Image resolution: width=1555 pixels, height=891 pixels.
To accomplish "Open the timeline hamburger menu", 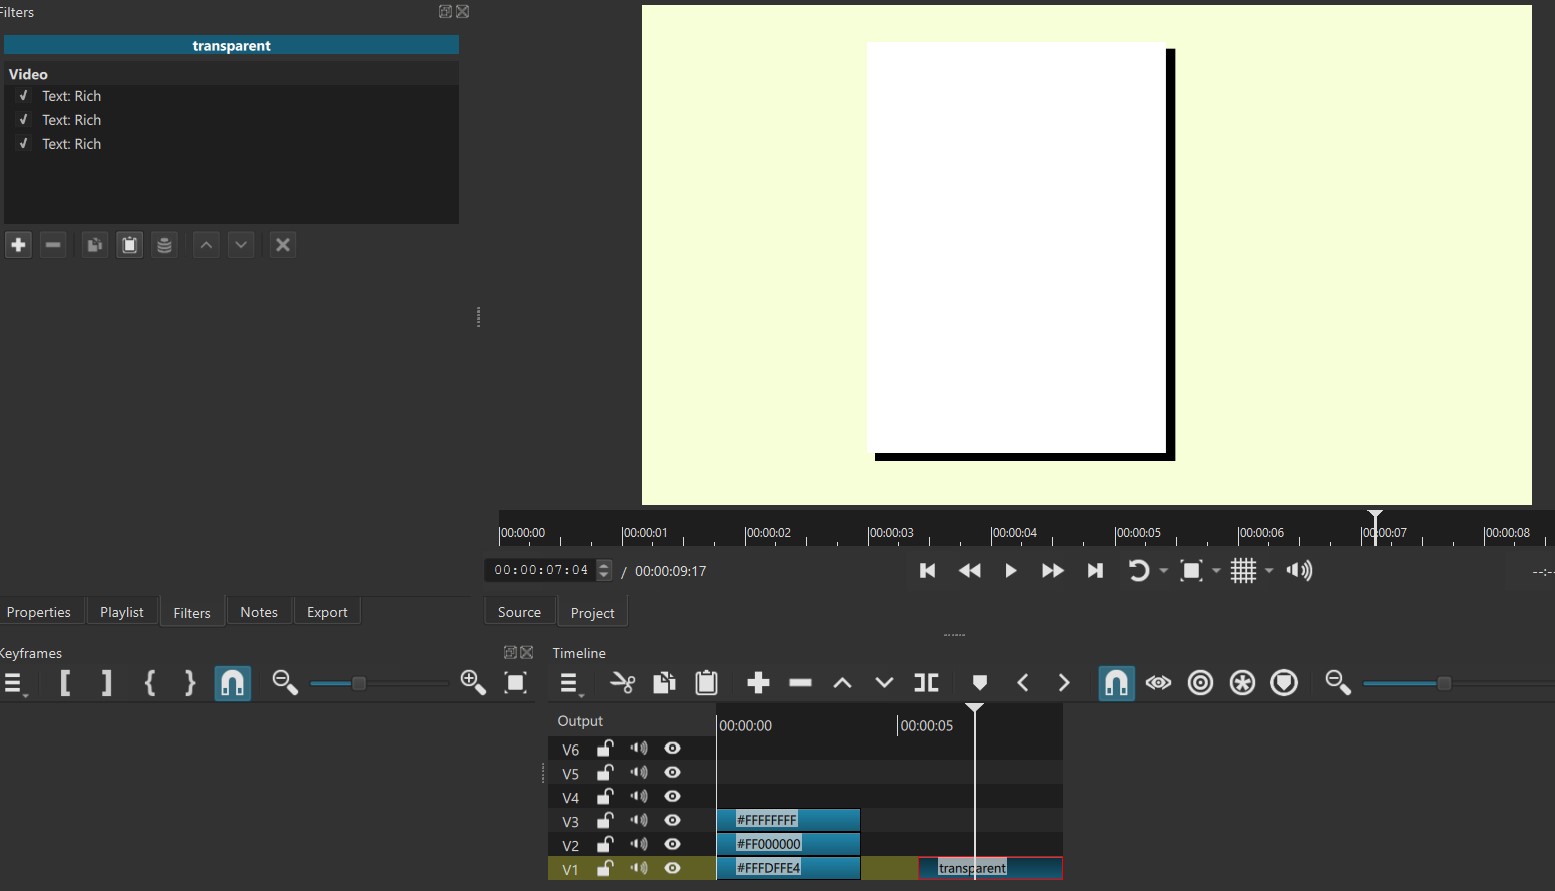I will click(x=569, y=683).
